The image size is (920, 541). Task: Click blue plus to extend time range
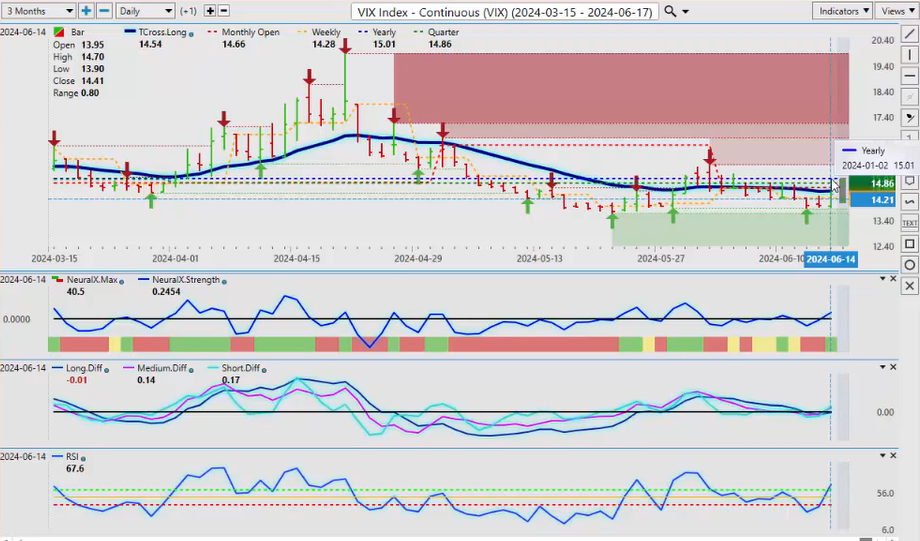point(87,11)
